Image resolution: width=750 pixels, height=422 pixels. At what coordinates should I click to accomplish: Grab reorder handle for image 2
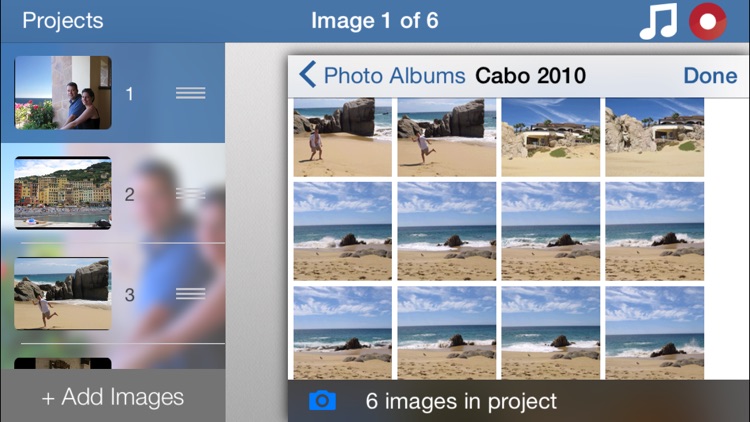coord(190,194)
